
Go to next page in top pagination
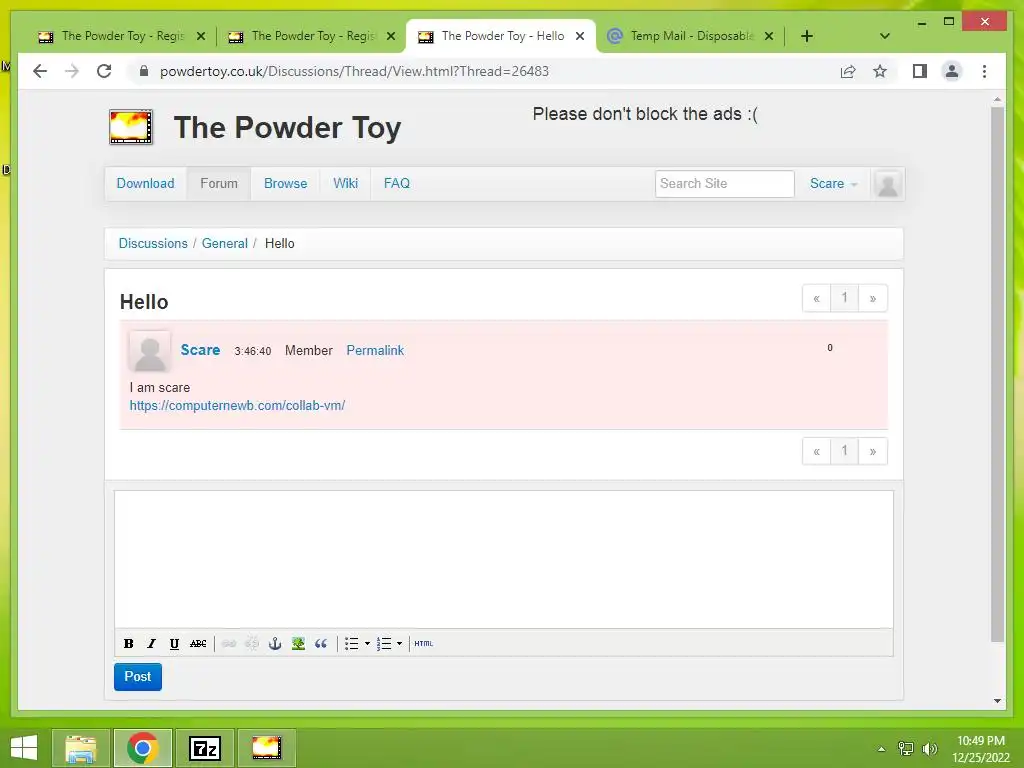tap(873, 298)
